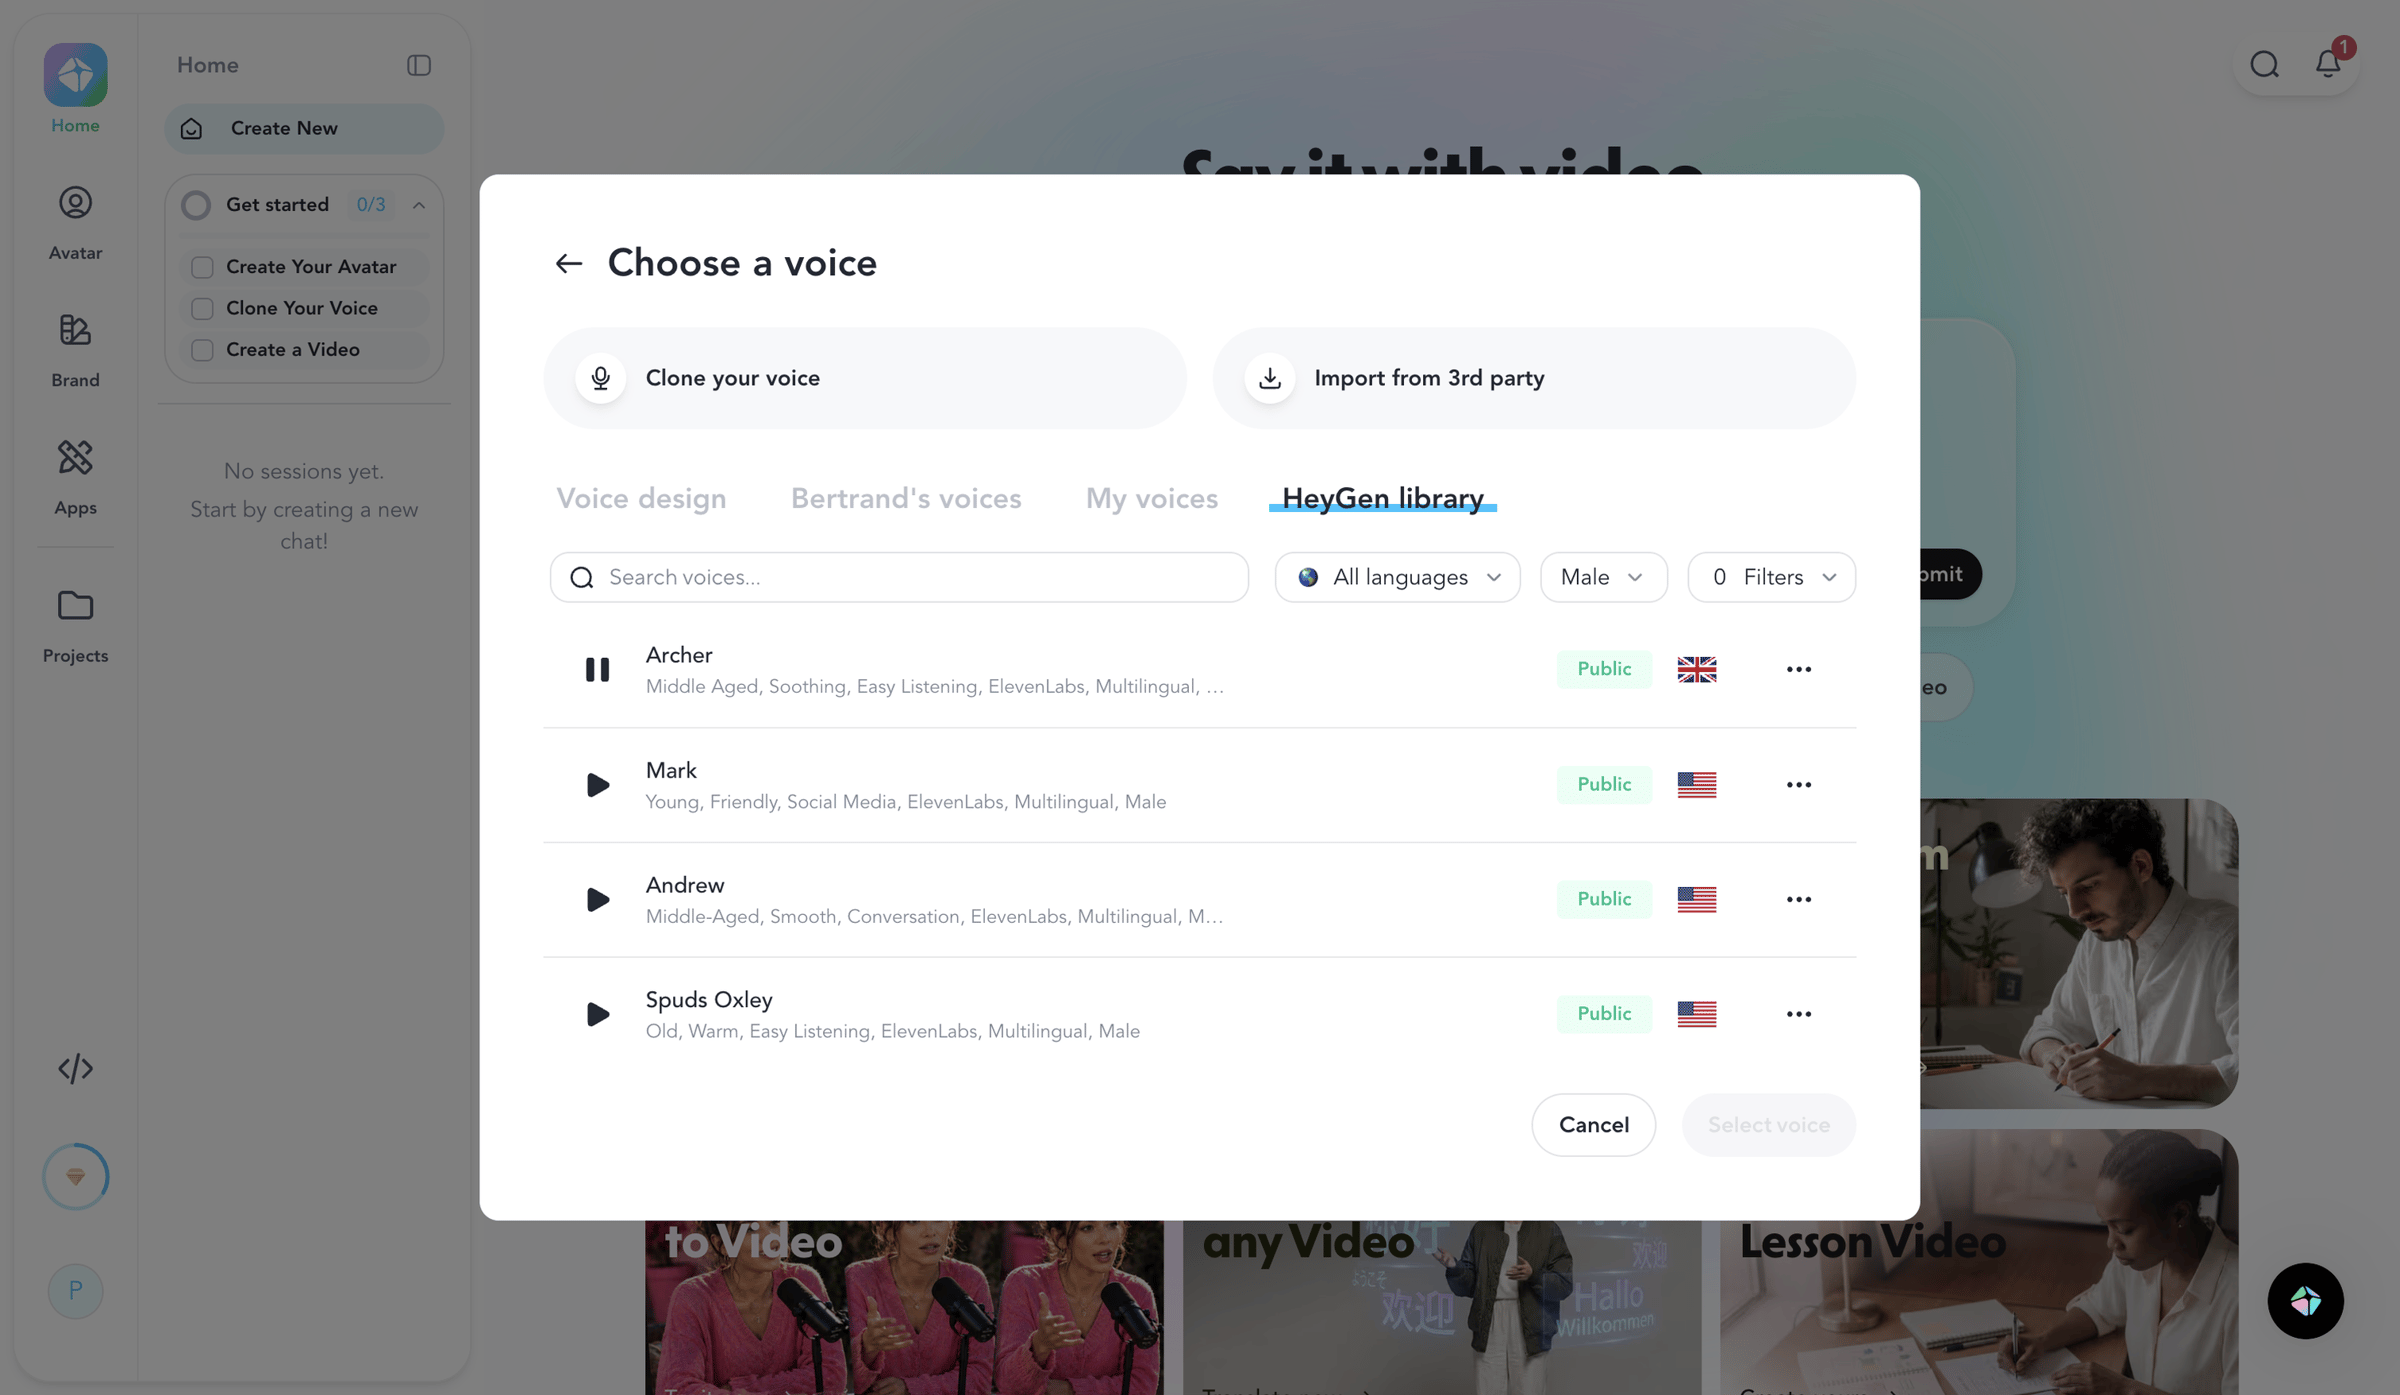Image resolution: width=2400 pixels, height=1395 pixels.
Task: Click the microphone icon for Clone your voice
Action: [600, 378]
